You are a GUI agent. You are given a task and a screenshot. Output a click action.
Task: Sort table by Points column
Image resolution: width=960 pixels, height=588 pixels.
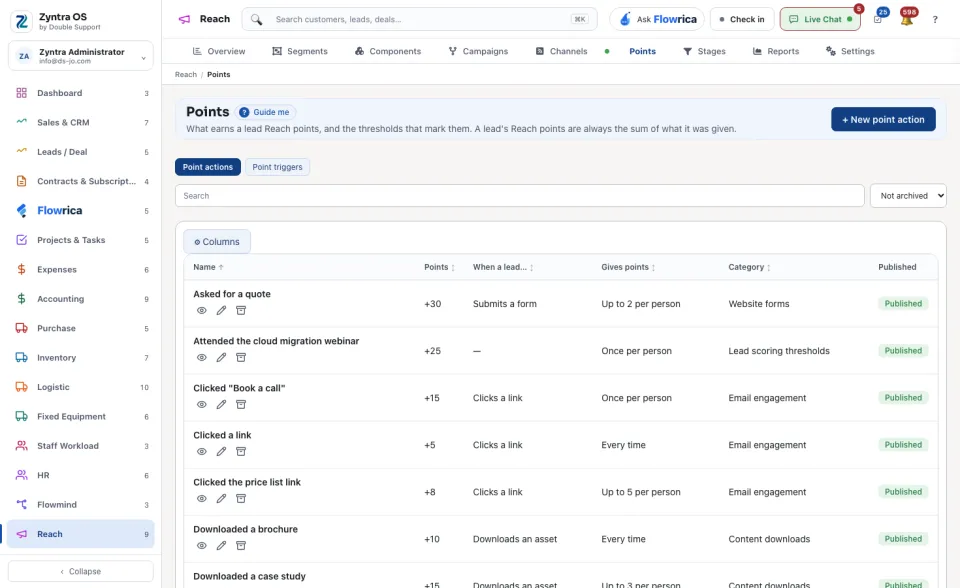(439, 267)
